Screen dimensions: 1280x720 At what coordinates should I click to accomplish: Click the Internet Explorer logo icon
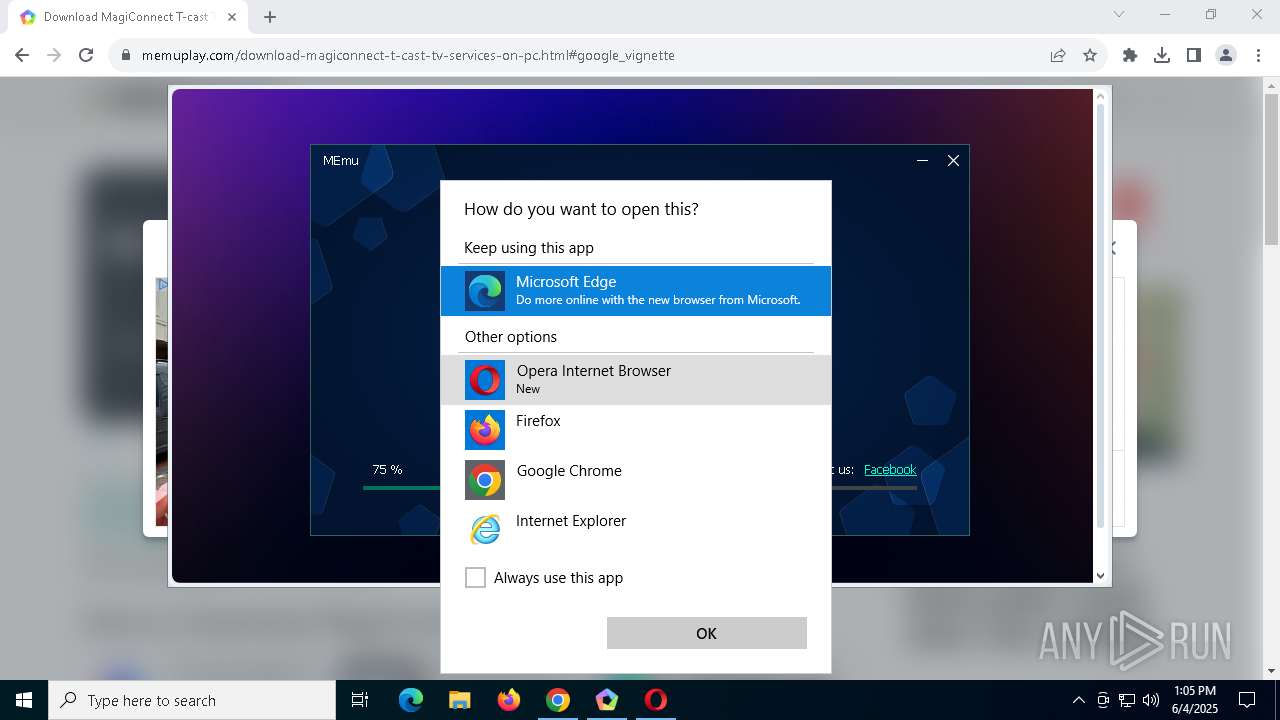[x=485, y=530]
